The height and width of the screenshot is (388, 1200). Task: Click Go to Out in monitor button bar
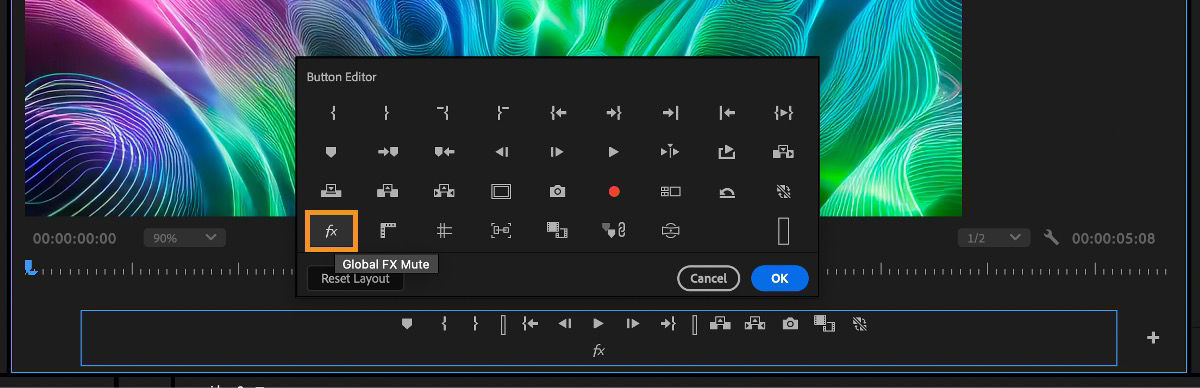click(x=667, y=323)
